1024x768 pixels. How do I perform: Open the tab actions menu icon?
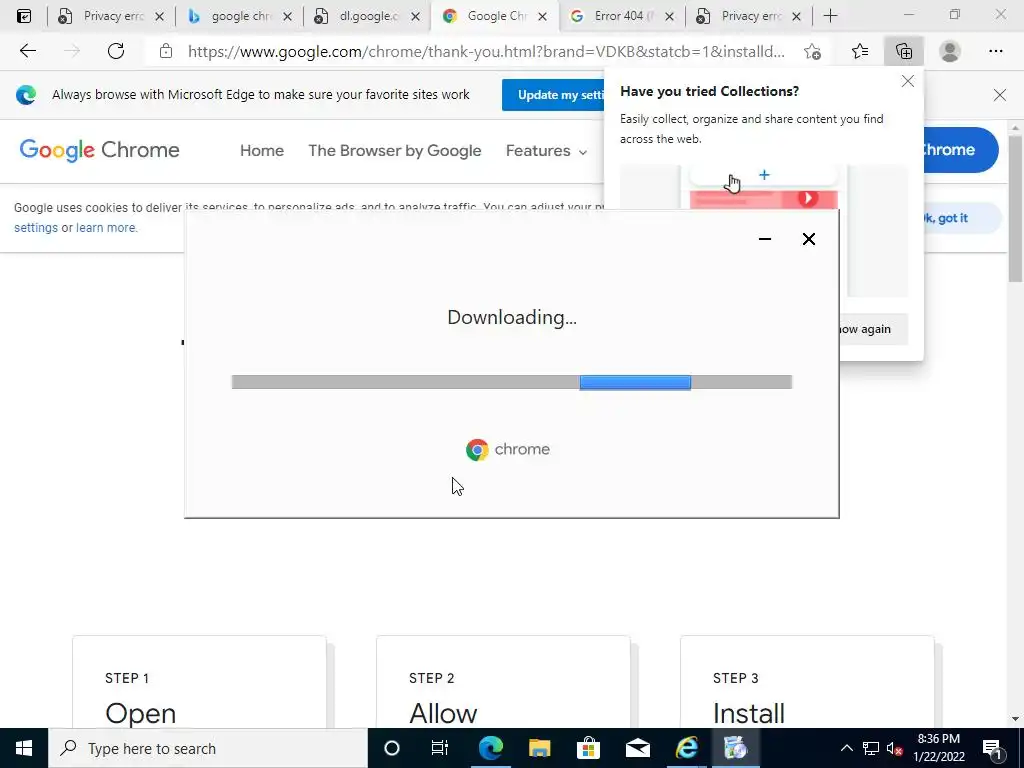[24, 16]
